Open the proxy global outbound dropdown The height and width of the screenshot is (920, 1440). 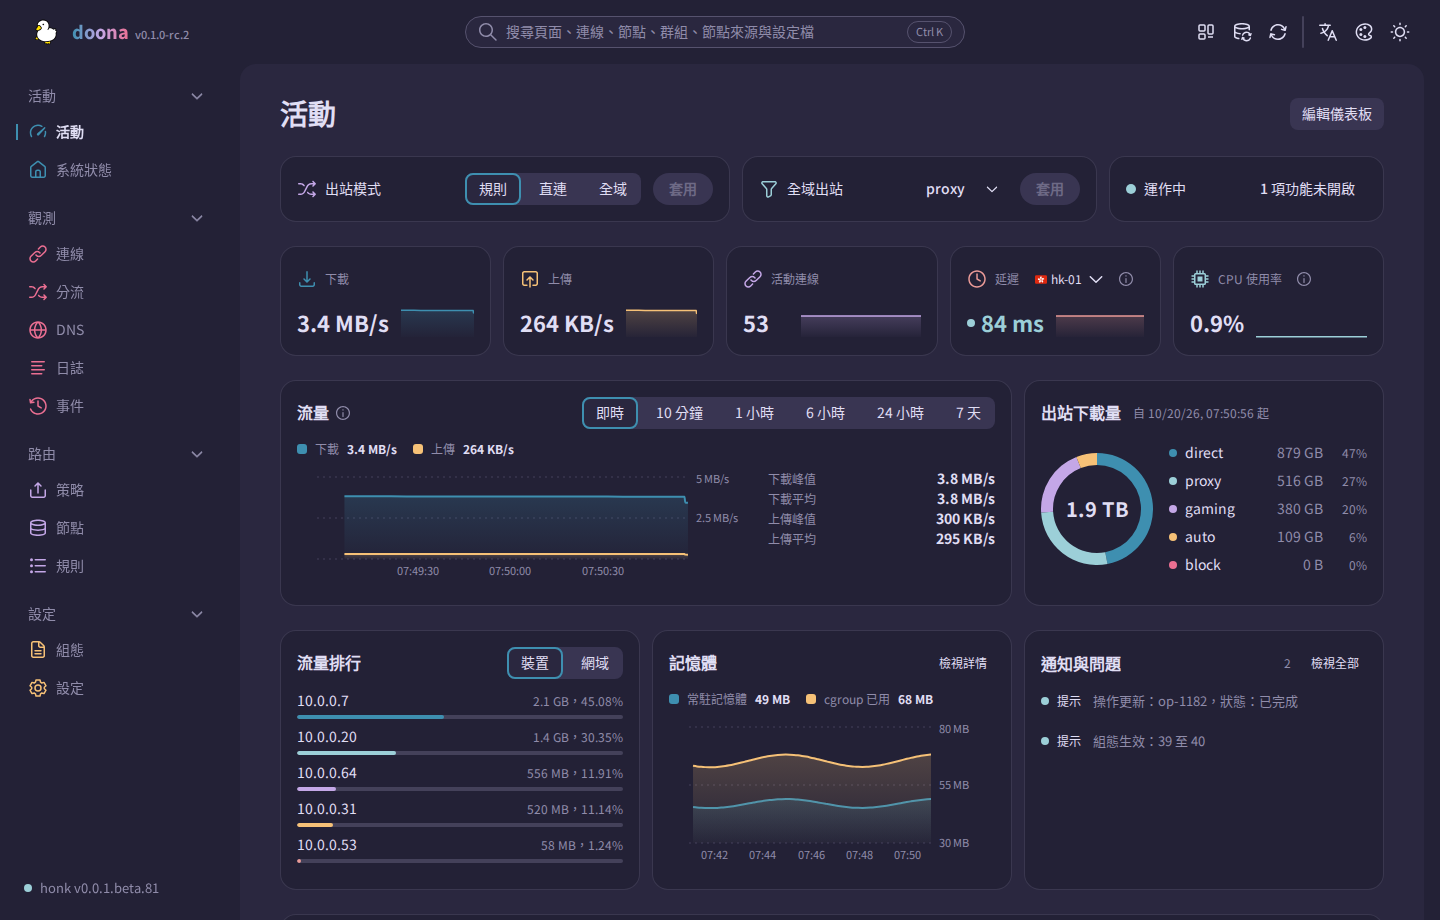pos(961,189)
